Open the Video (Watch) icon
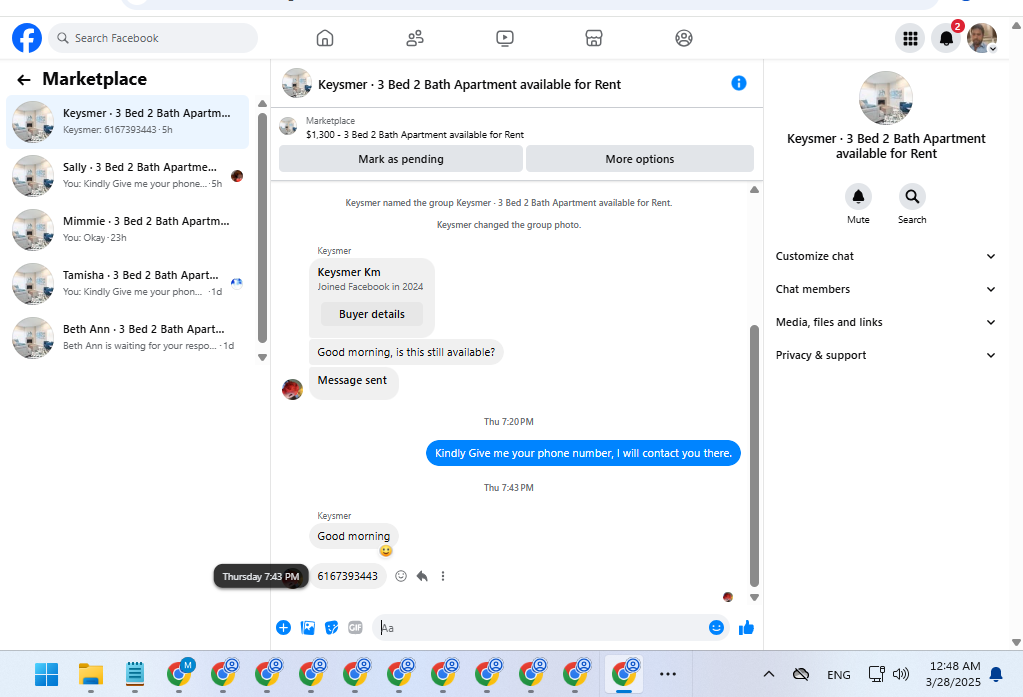This screenshot has height=697, width=1023. 504,38
